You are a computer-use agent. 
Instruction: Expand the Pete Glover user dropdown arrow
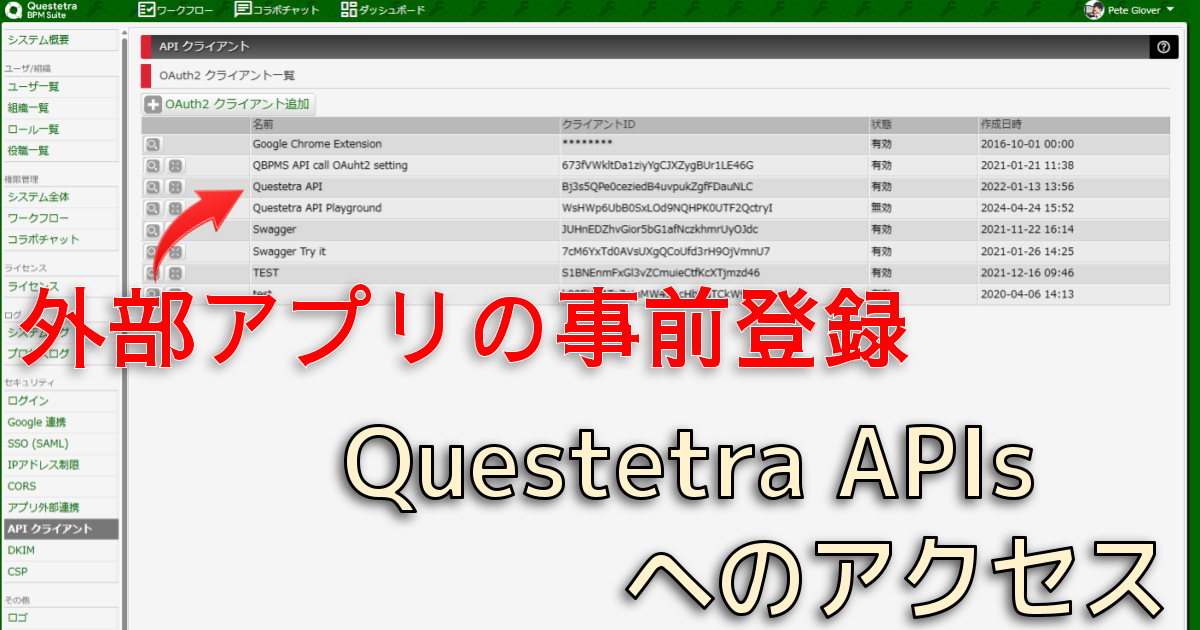(1170, 10)
